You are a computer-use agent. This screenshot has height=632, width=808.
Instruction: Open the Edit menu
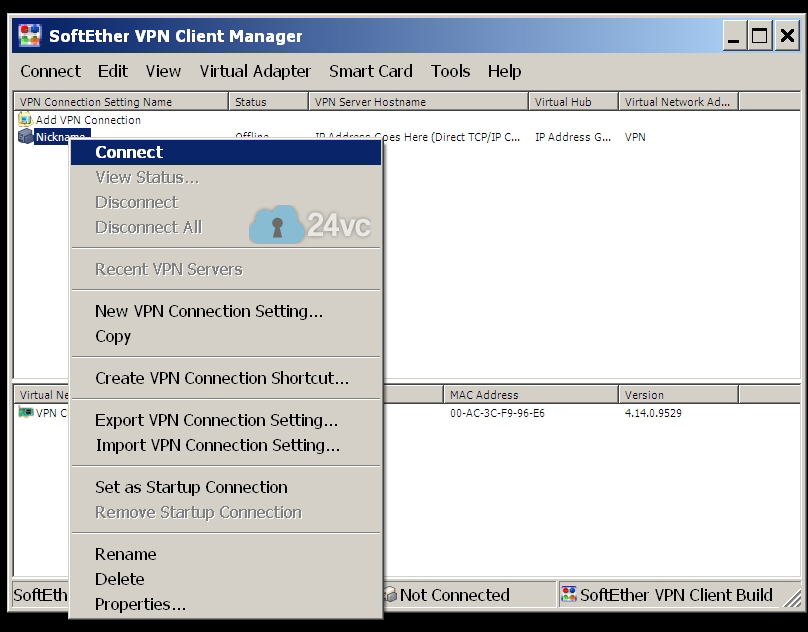[x=113, y=71]
